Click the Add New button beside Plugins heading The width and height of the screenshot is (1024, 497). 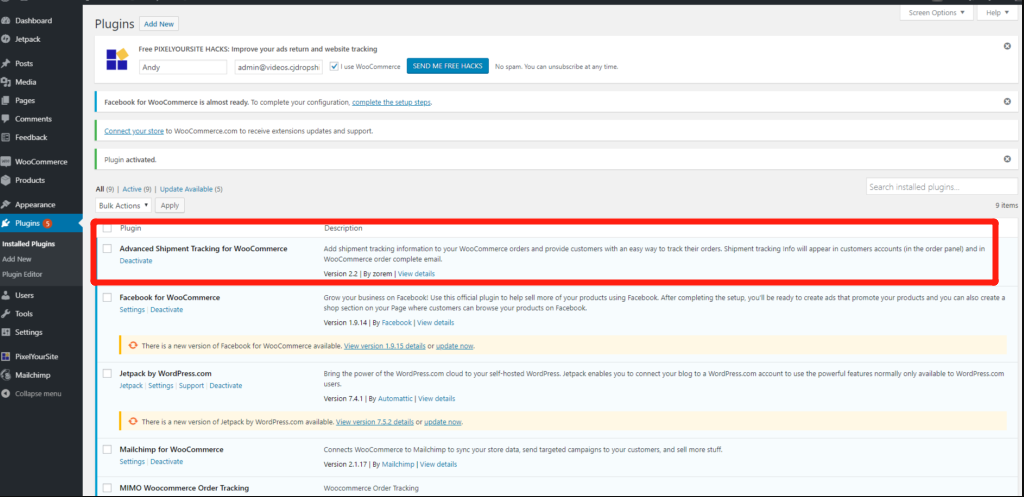coord(159,24)
